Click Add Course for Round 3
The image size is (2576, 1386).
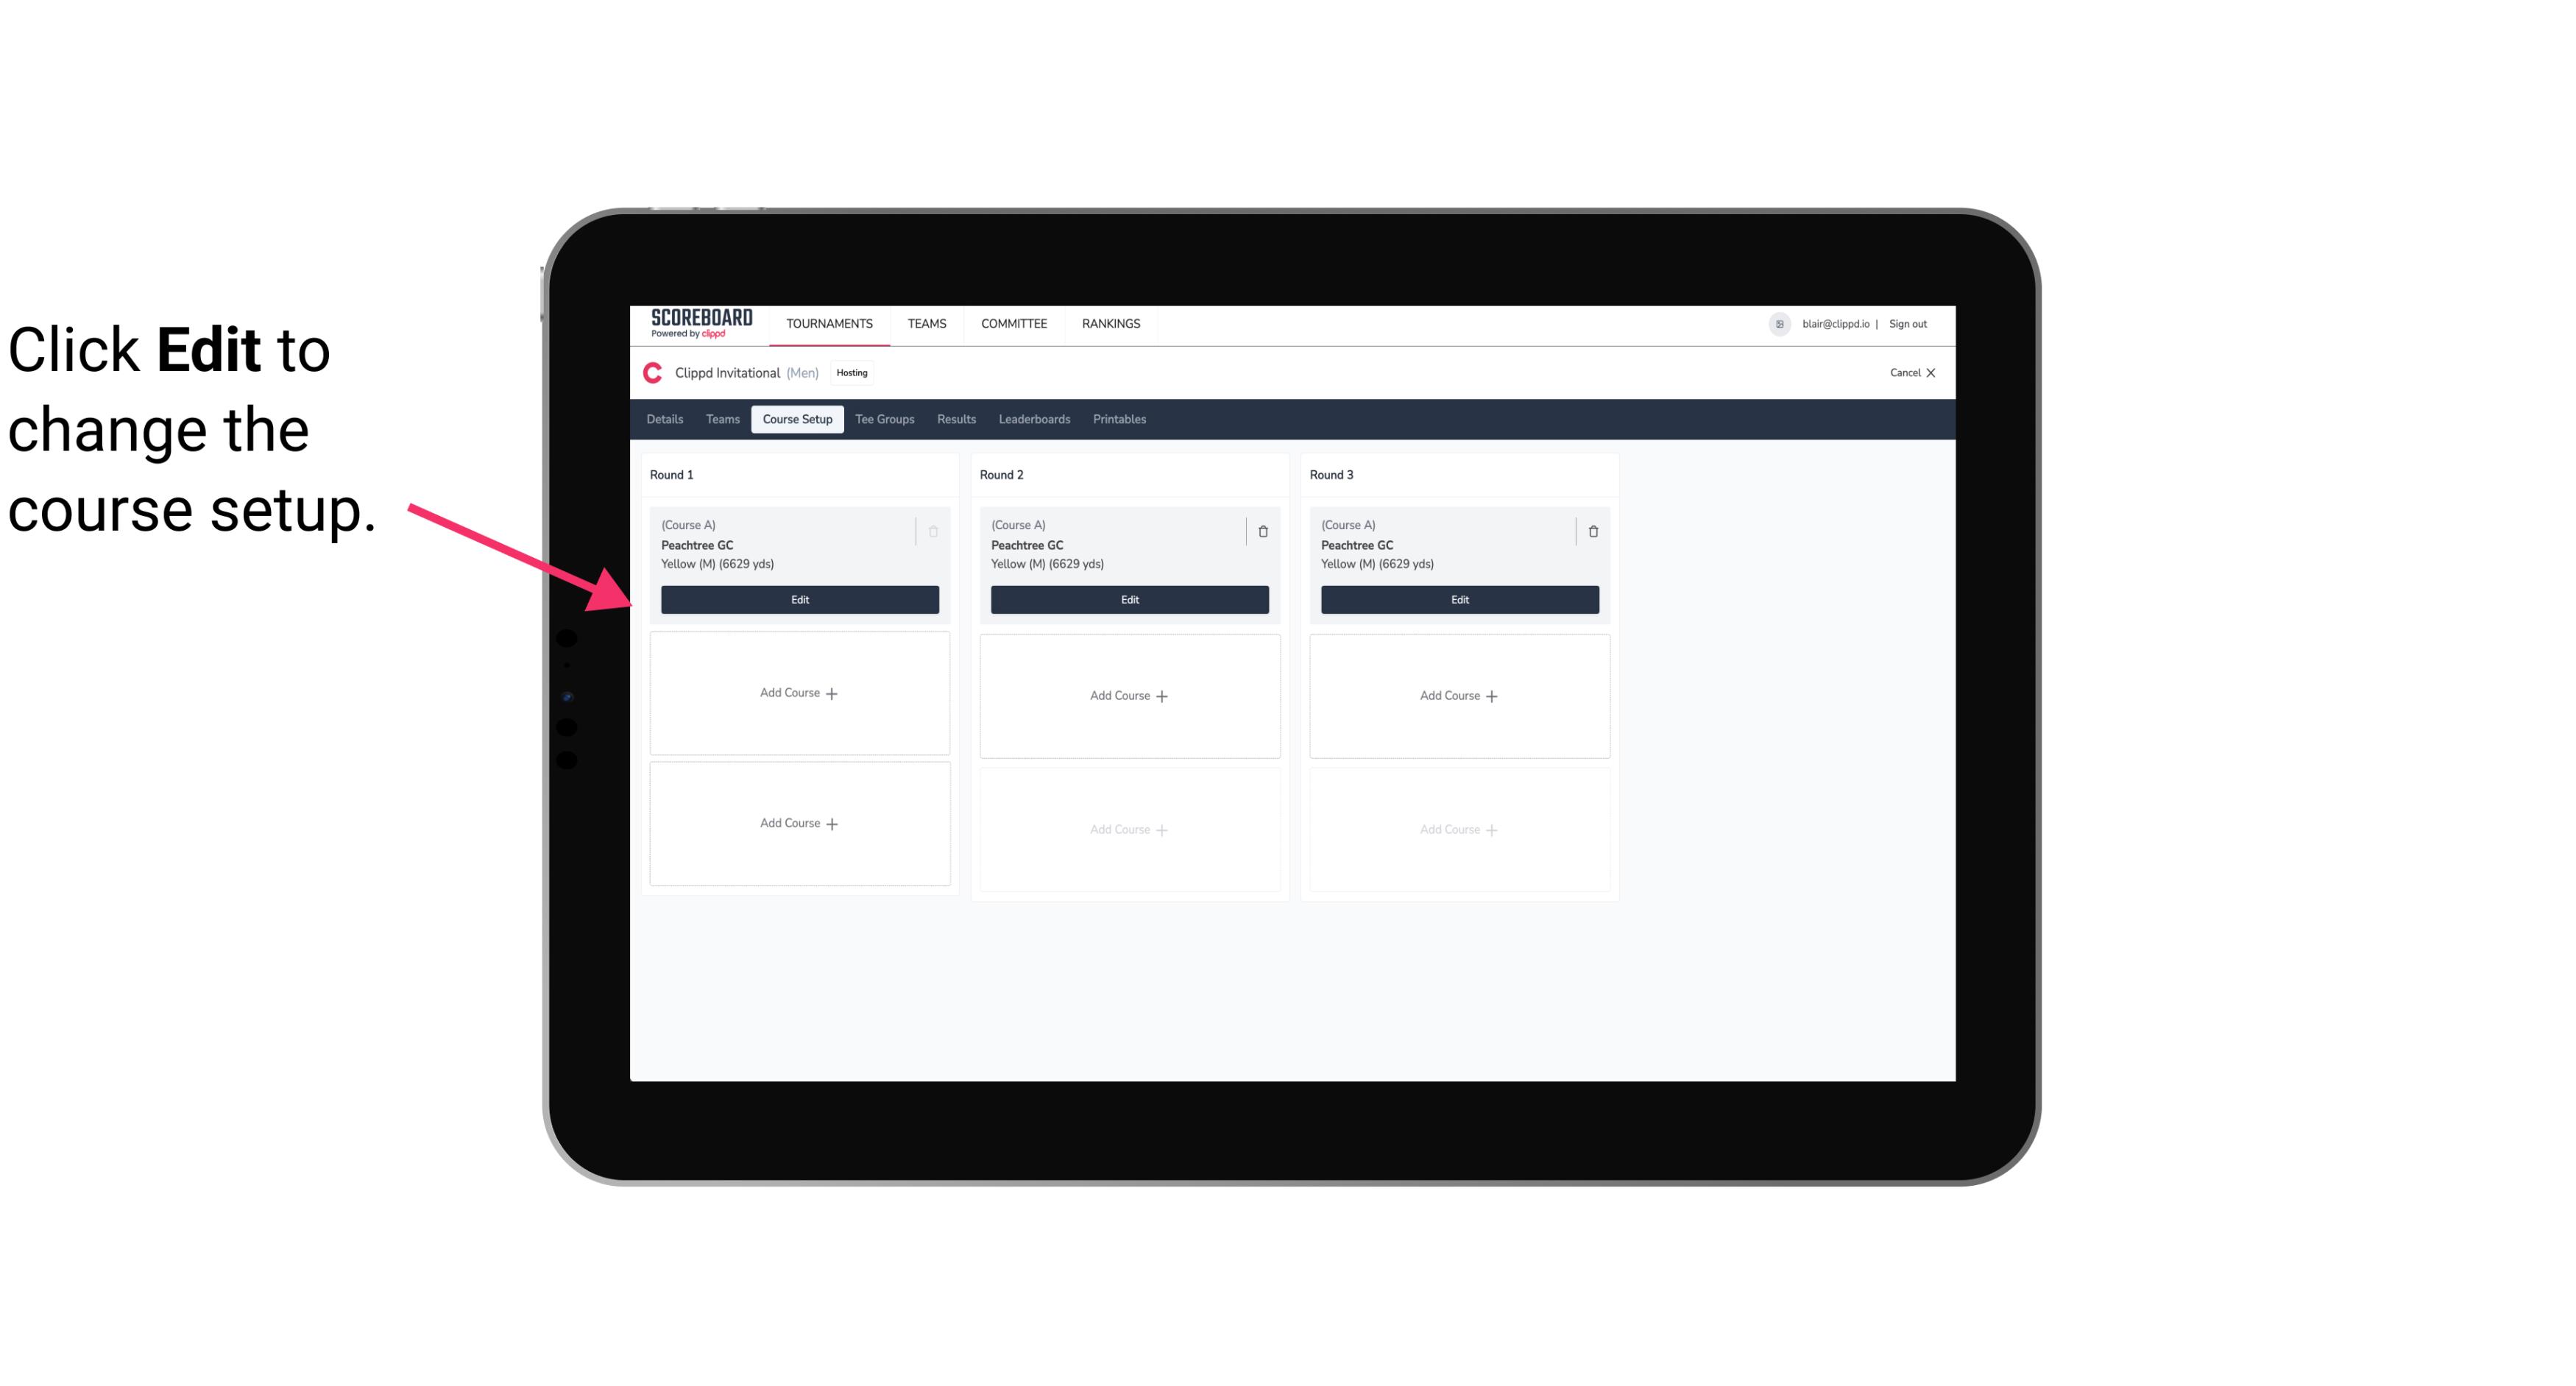coord(1460,695)
